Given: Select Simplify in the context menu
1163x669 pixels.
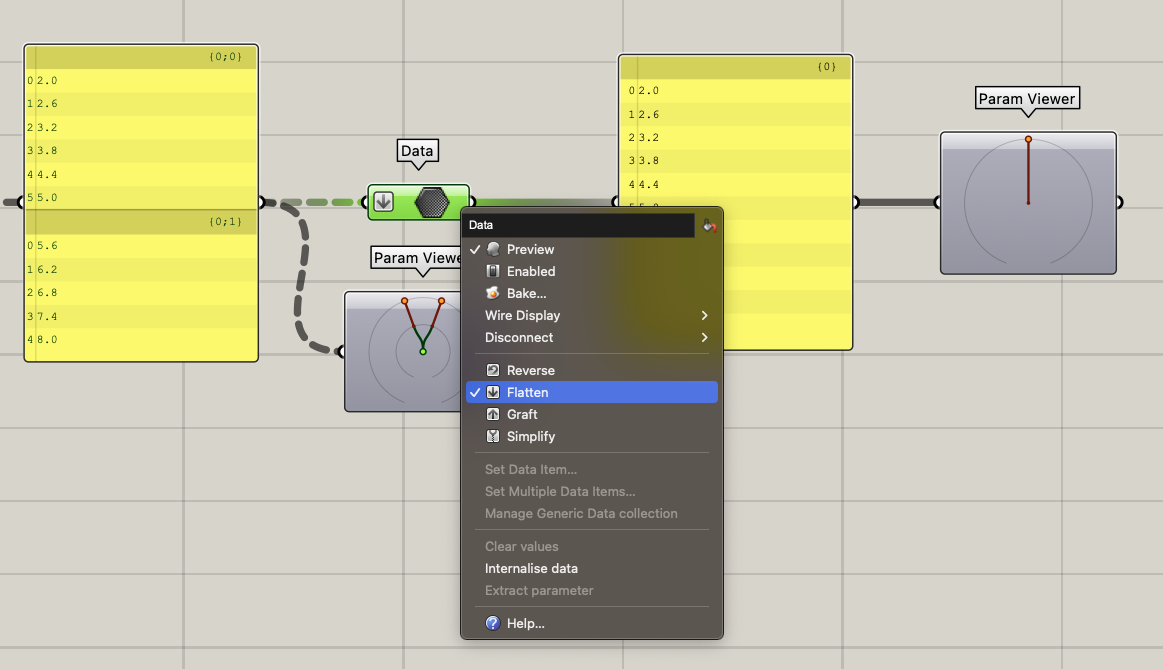Looking at the screenshot, I should 592,436.
